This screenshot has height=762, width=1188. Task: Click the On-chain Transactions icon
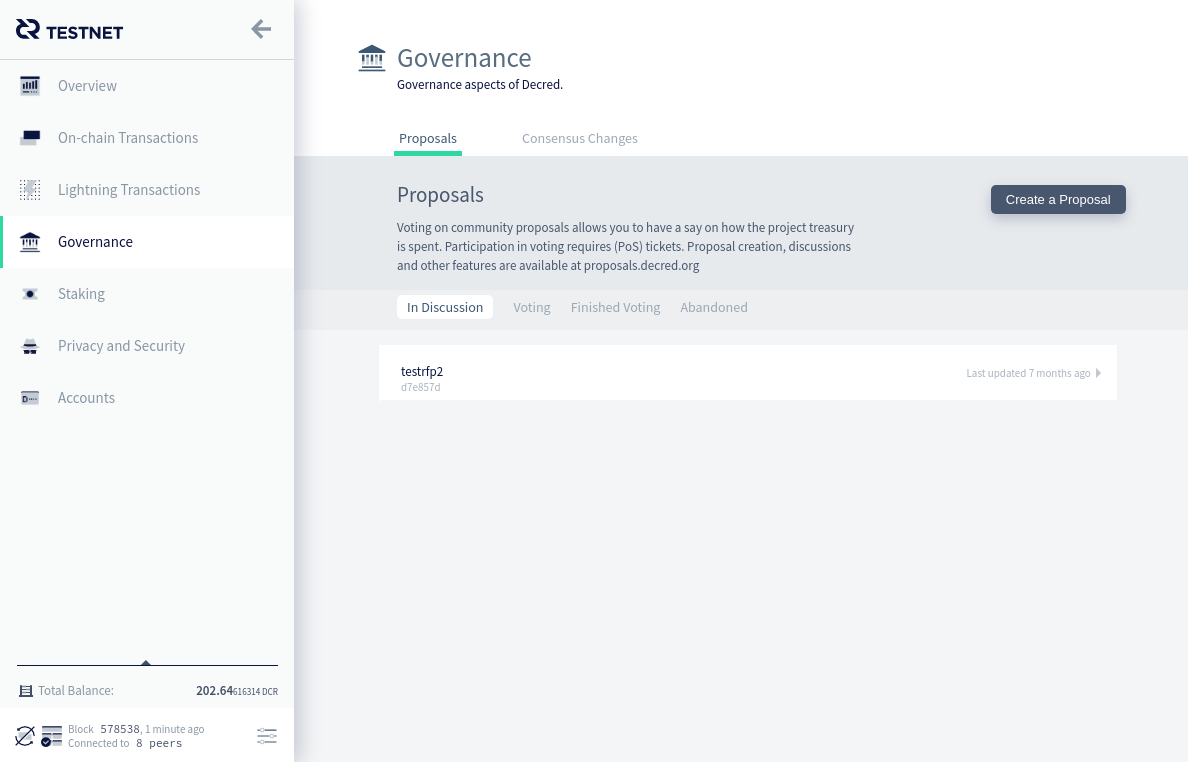pyautogui.click(x=30, y=138)
